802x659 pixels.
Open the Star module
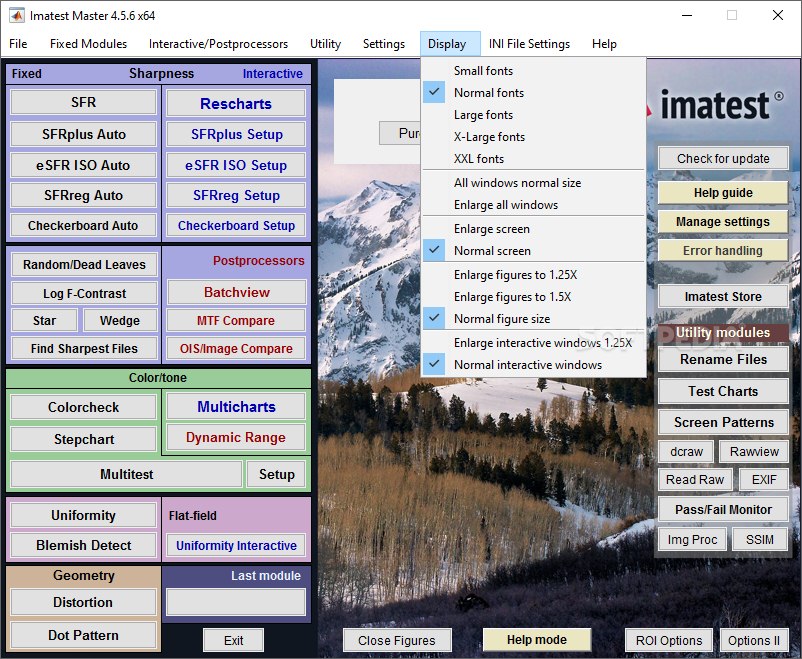[44, 321]
